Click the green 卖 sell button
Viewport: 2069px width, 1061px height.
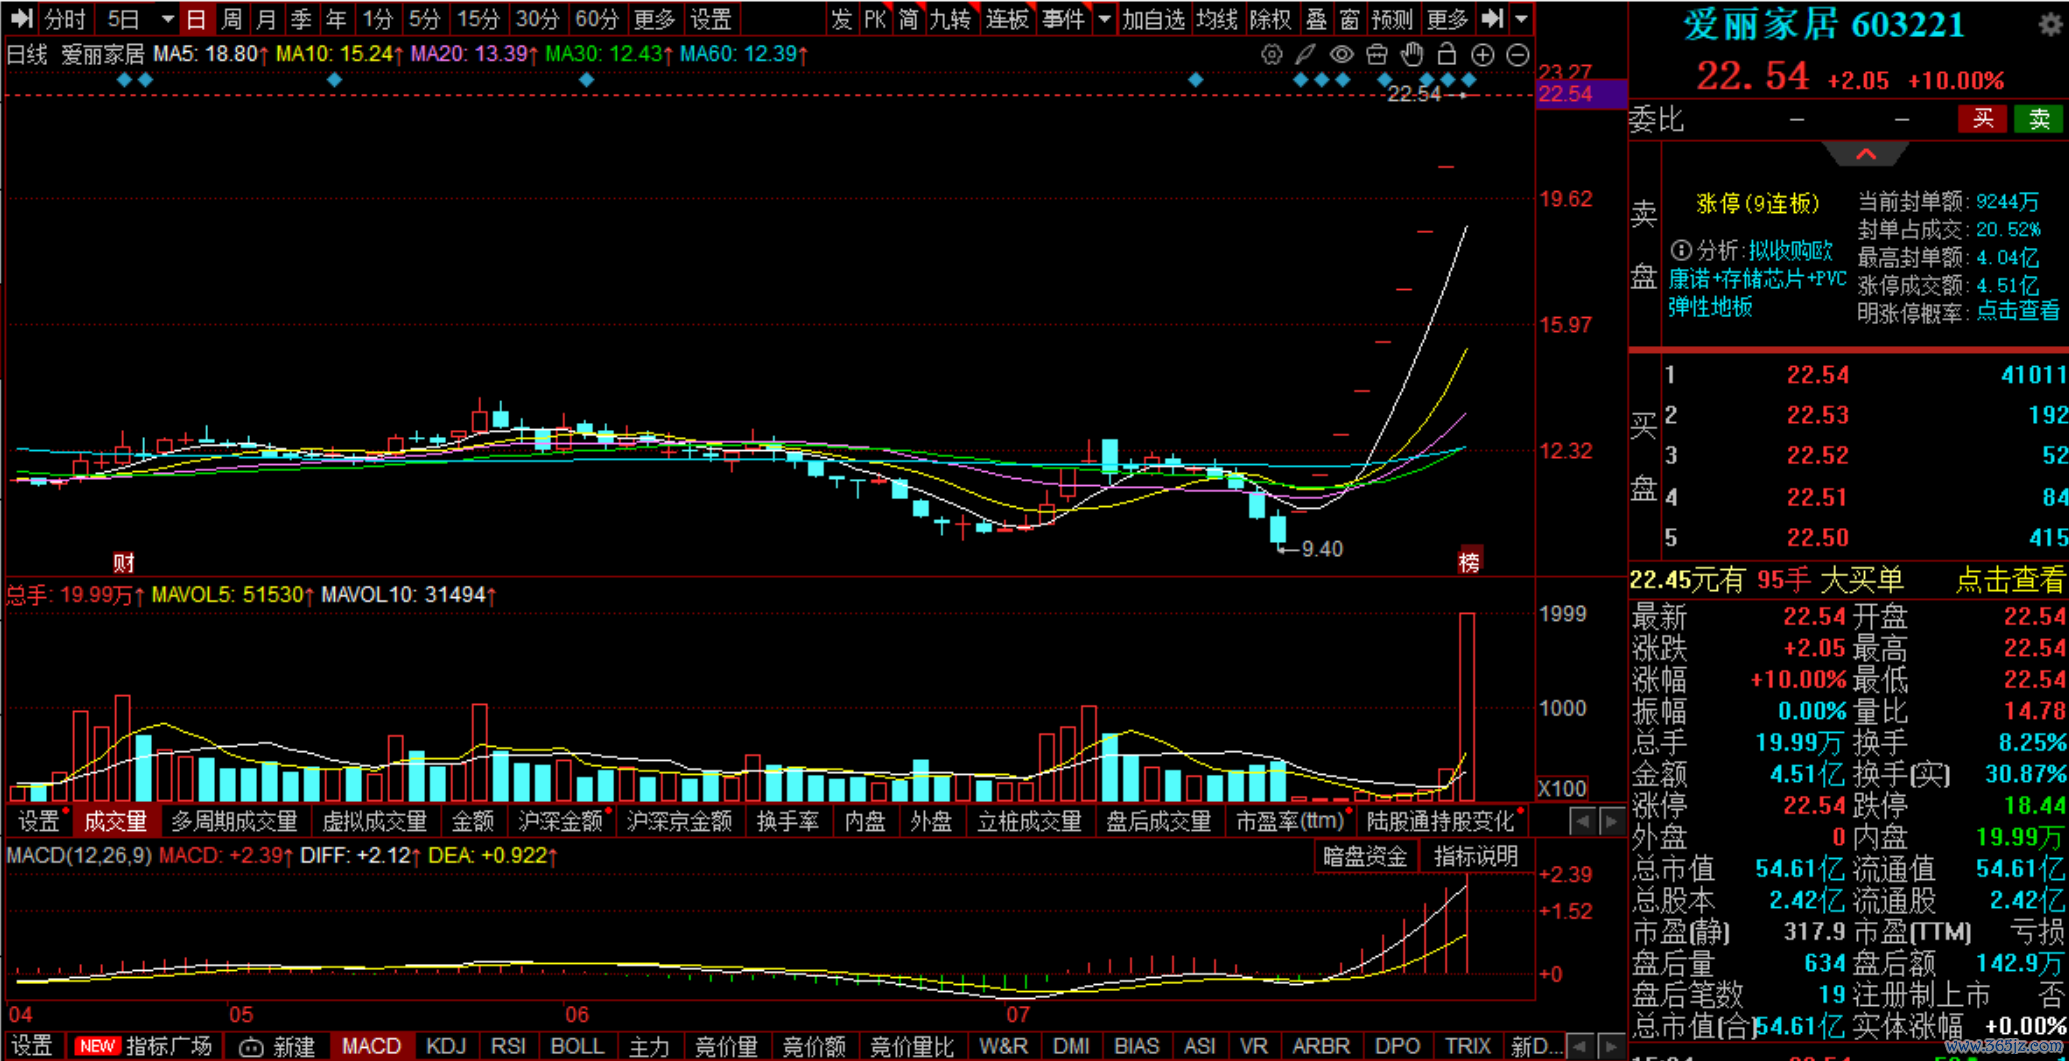(2039, 119)
